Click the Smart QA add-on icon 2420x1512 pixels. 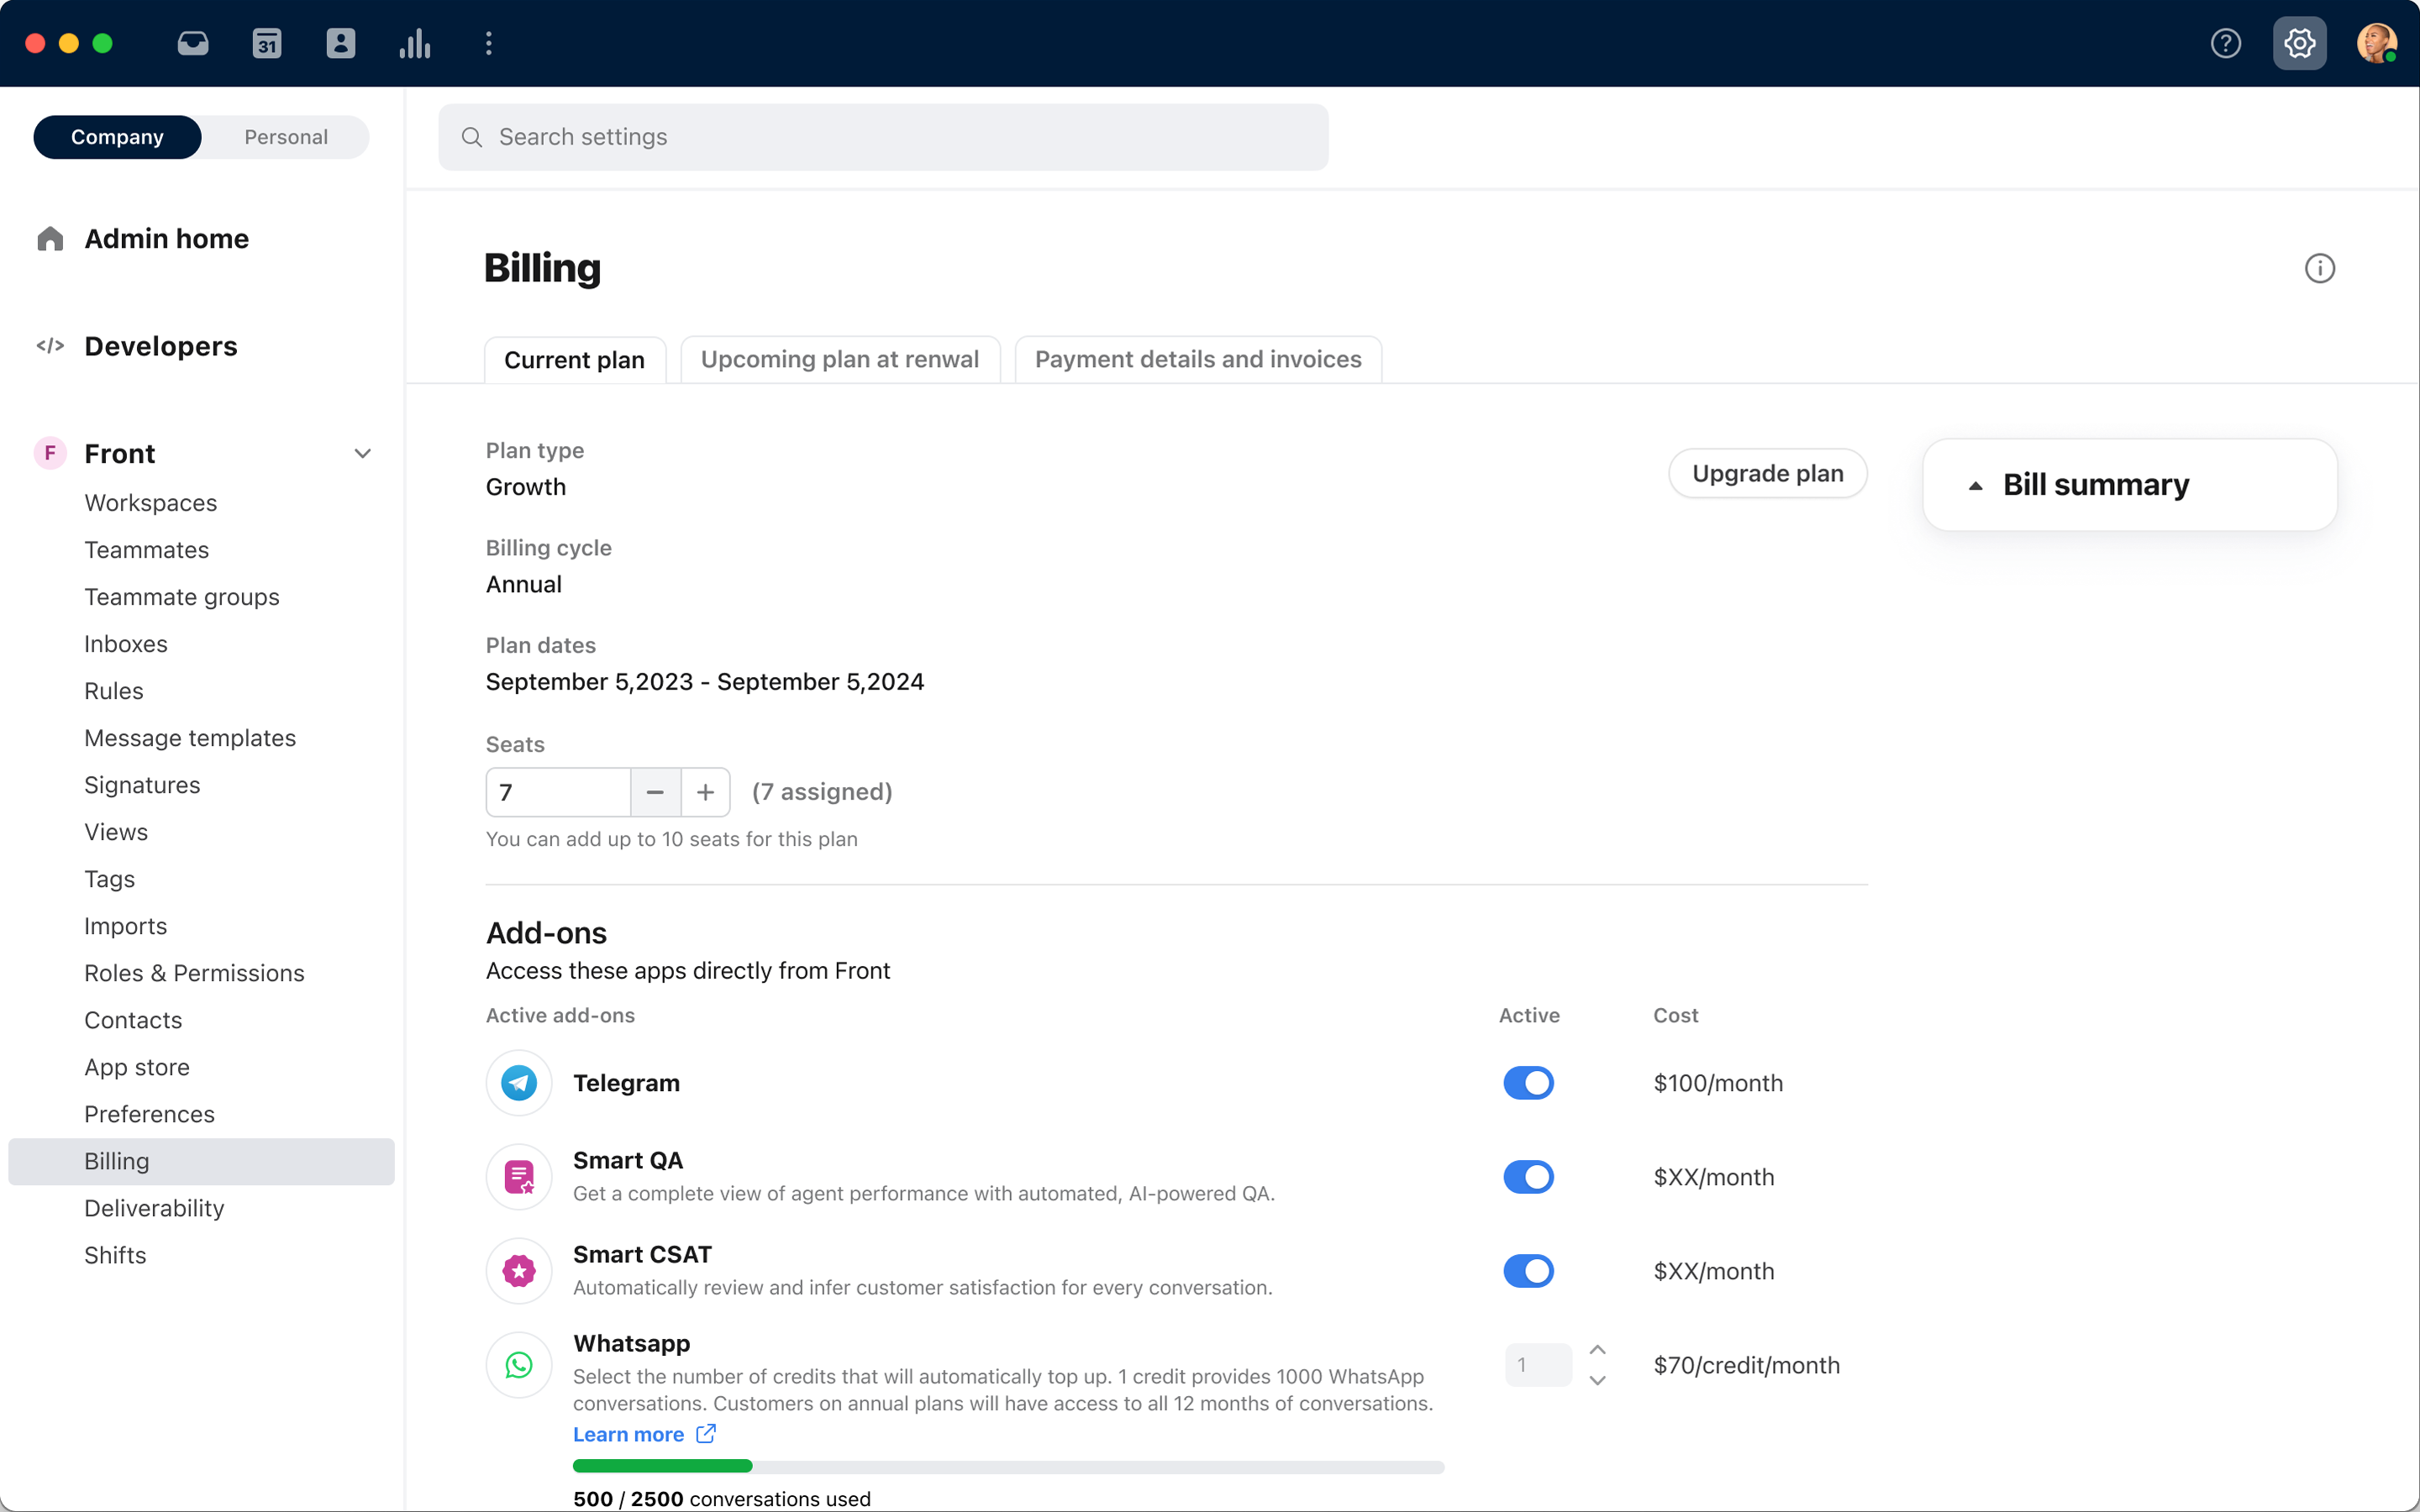(519, 1177)
